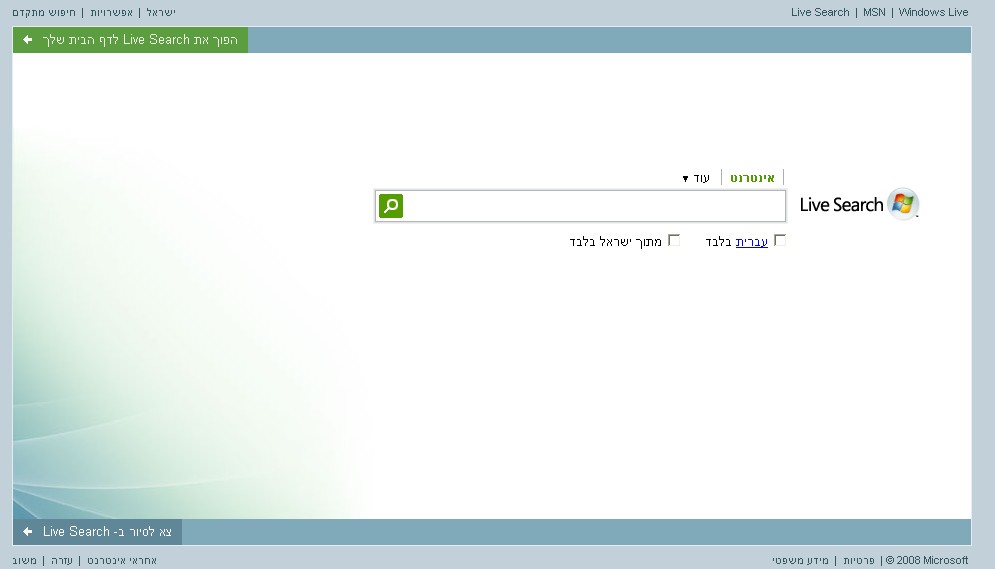Click the עזרה help link

tap(62, 561)
